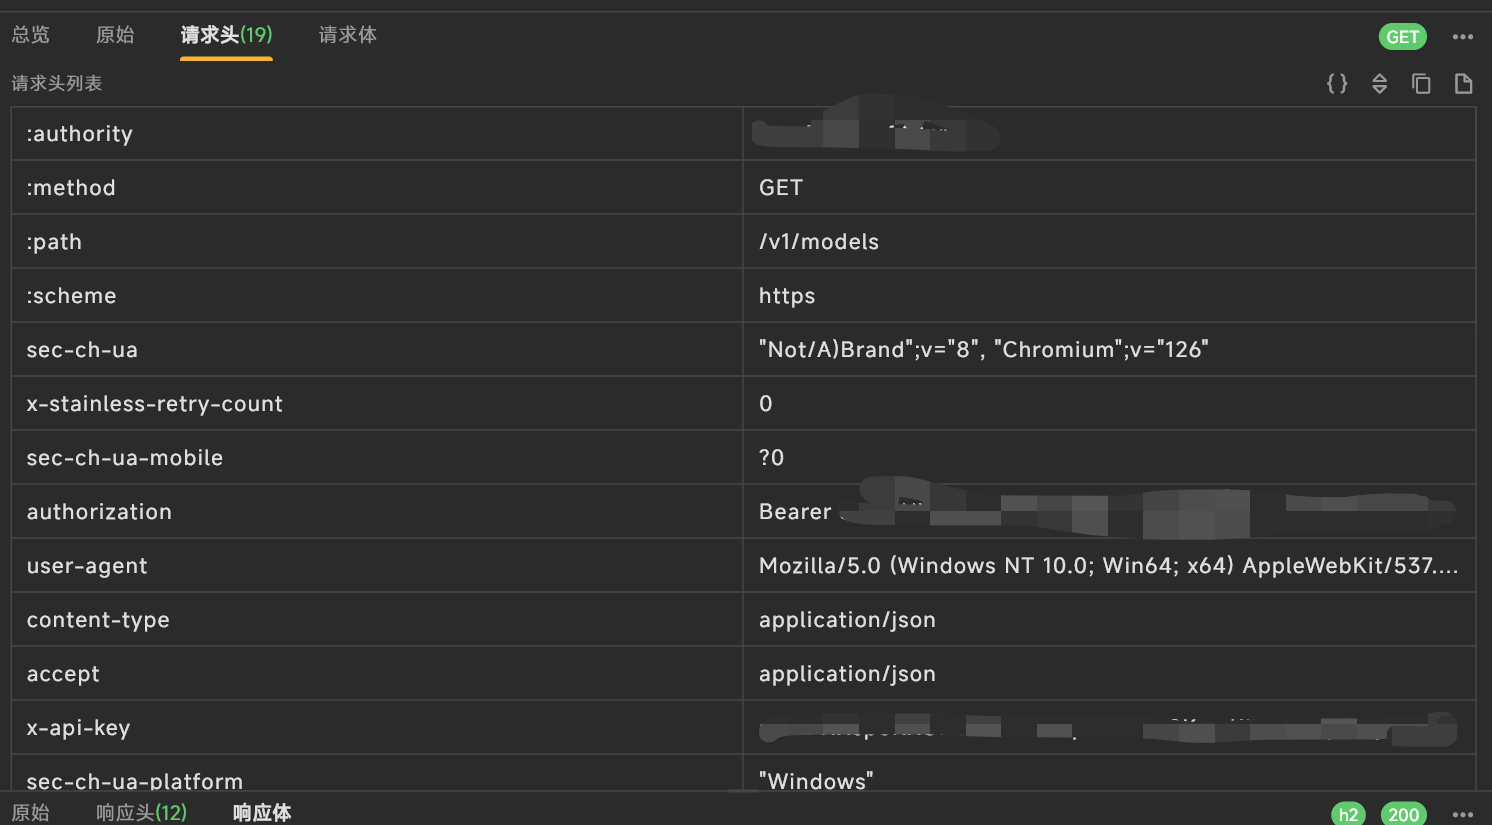The width and height of the screenshot is (1492, 825).
Task: Copy request headers with copy icon
Action: pos(1421,84)
